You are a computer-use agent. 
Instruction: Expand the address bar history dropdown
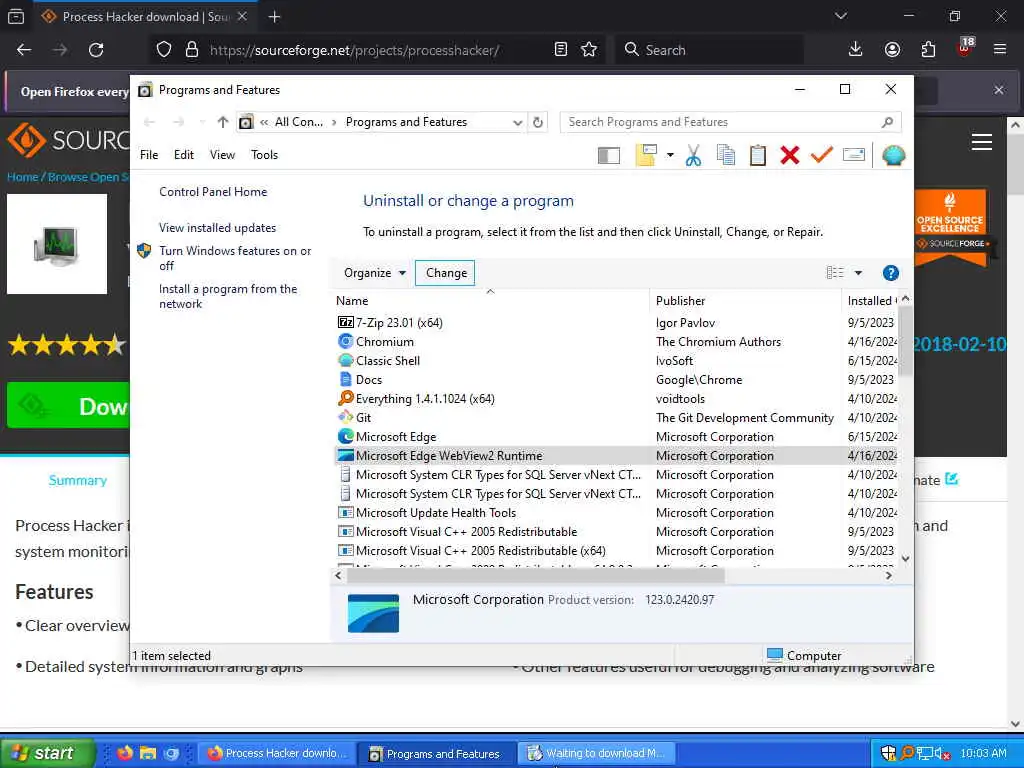click(517, 123)
